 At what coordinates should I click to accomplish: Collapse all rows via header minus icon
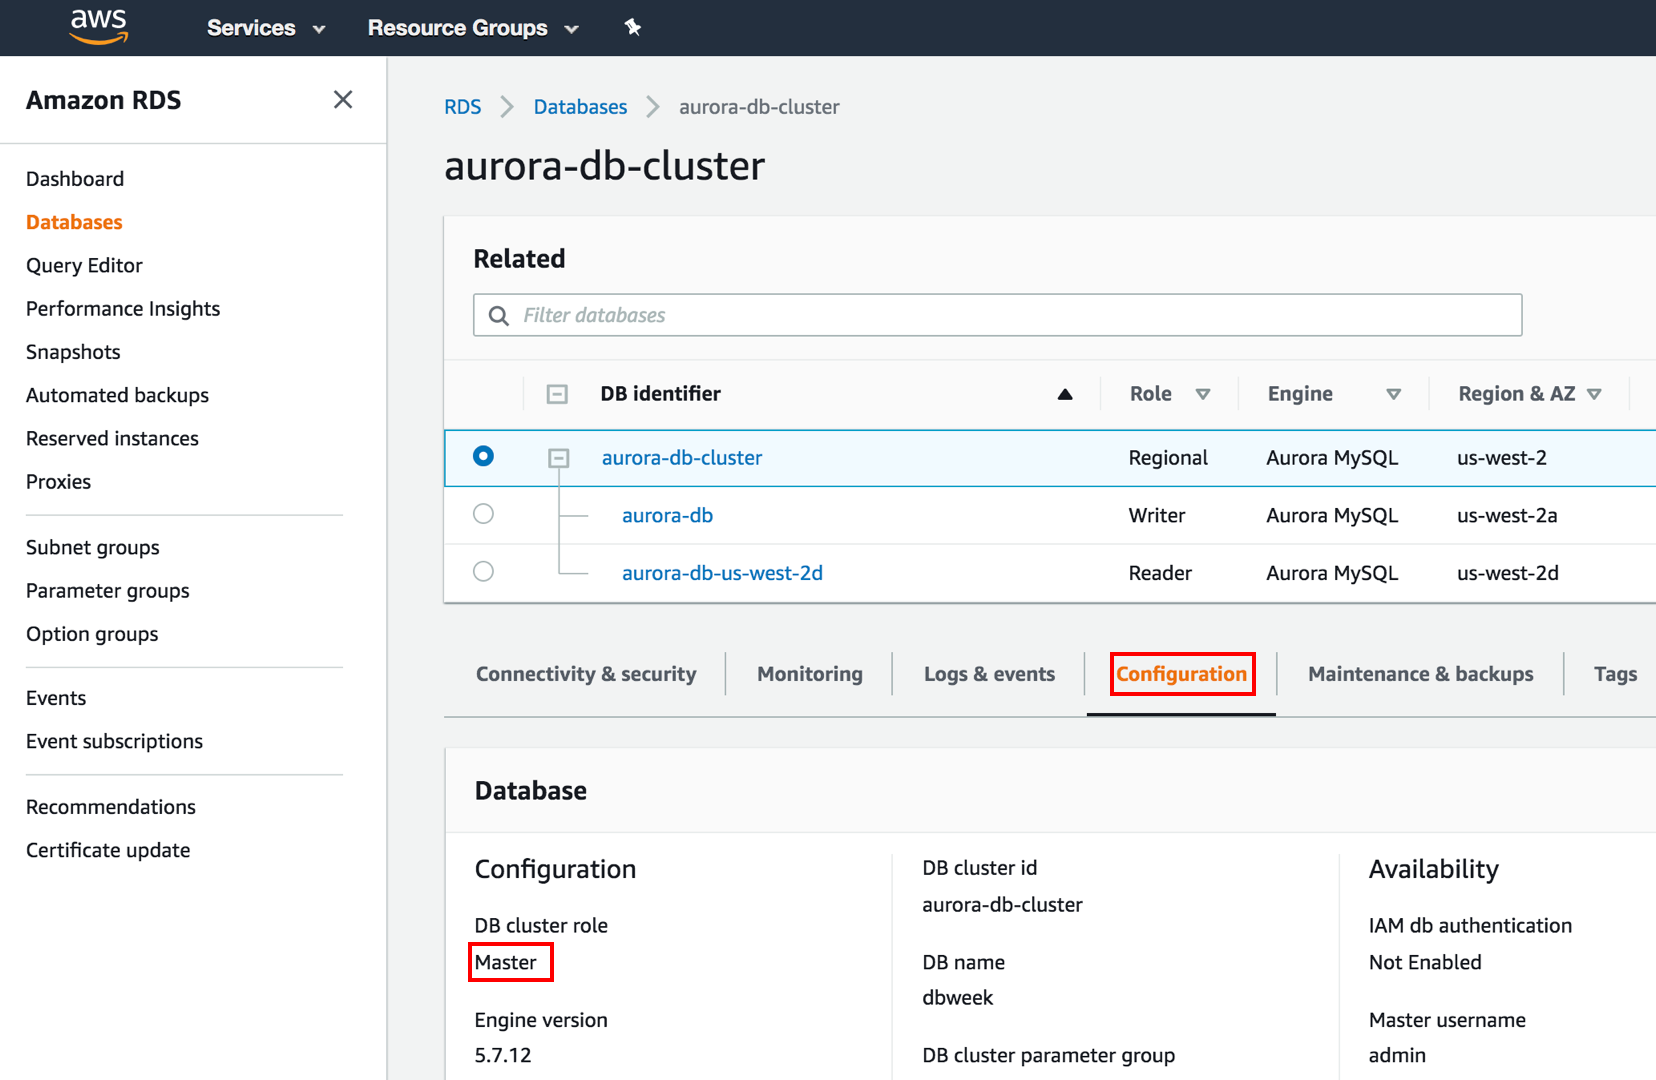click(x=557, y=394)
